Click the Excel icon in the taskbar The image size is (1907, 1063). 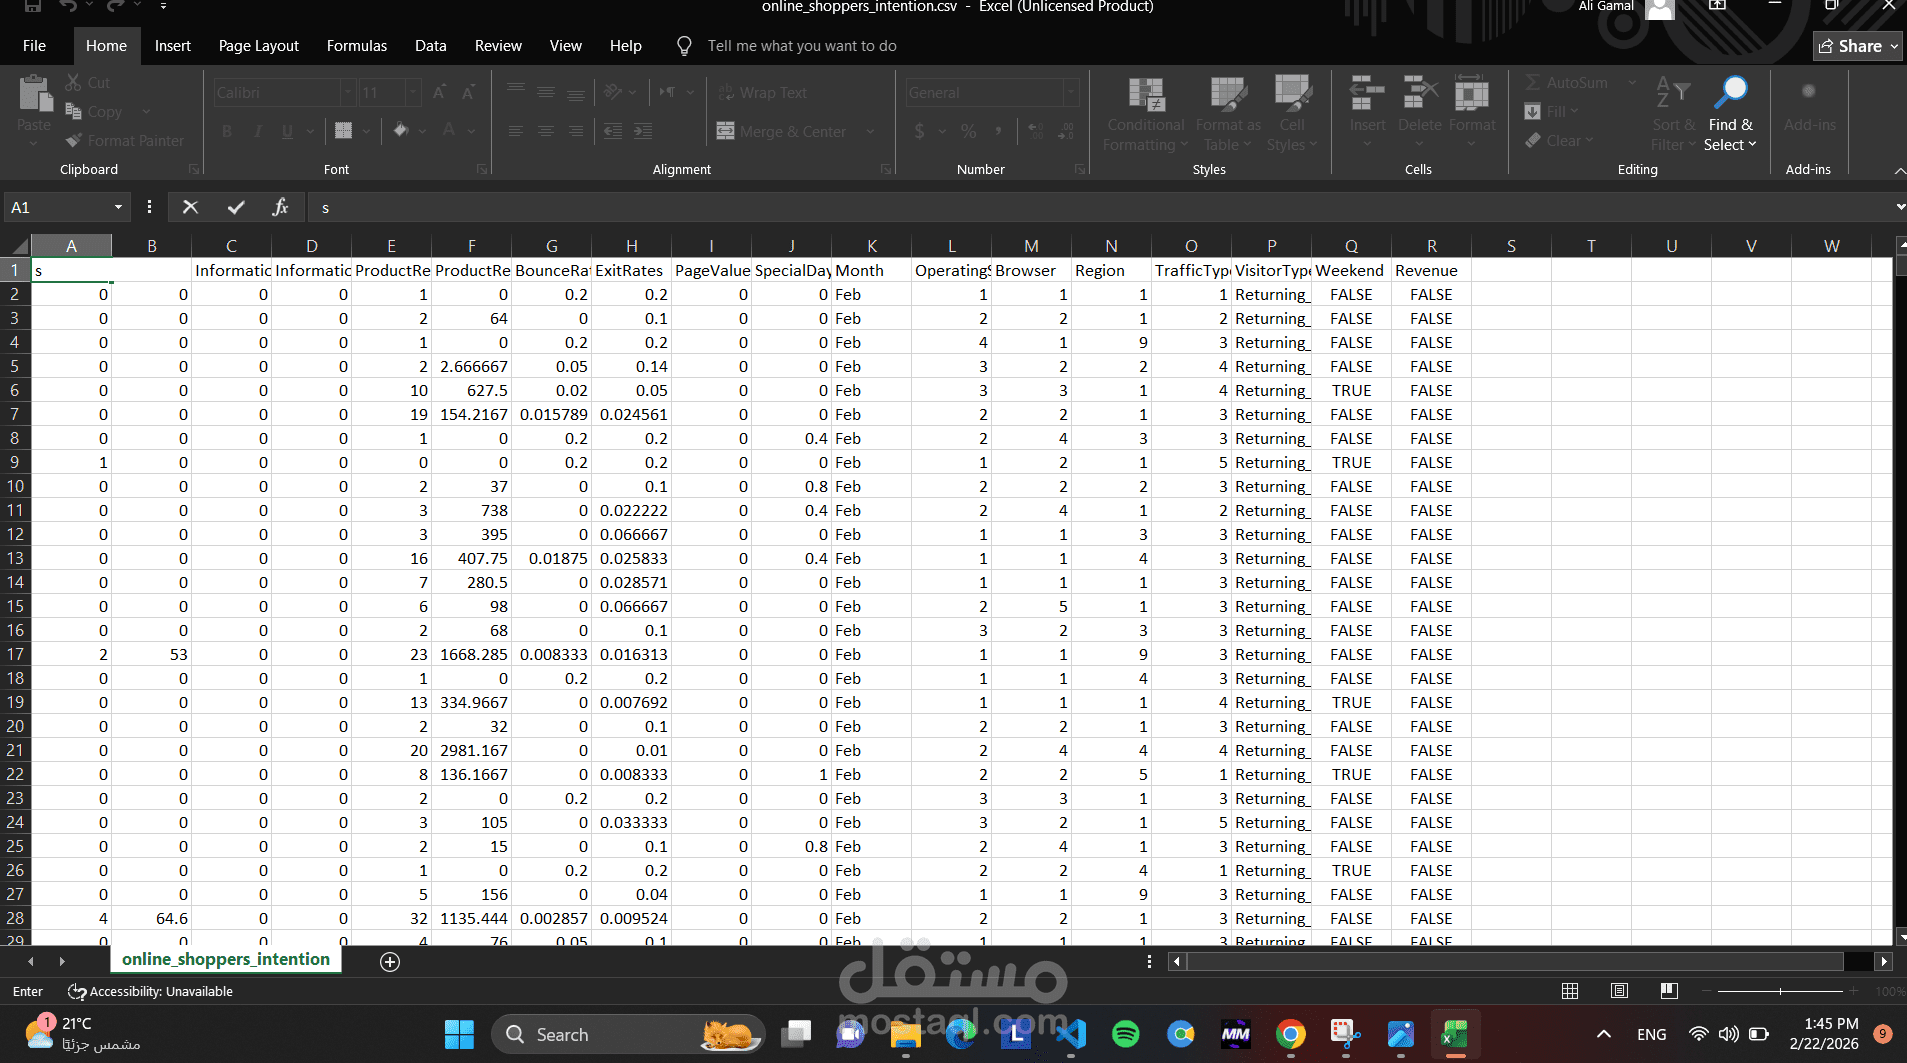click(x=1455, y=1034)
